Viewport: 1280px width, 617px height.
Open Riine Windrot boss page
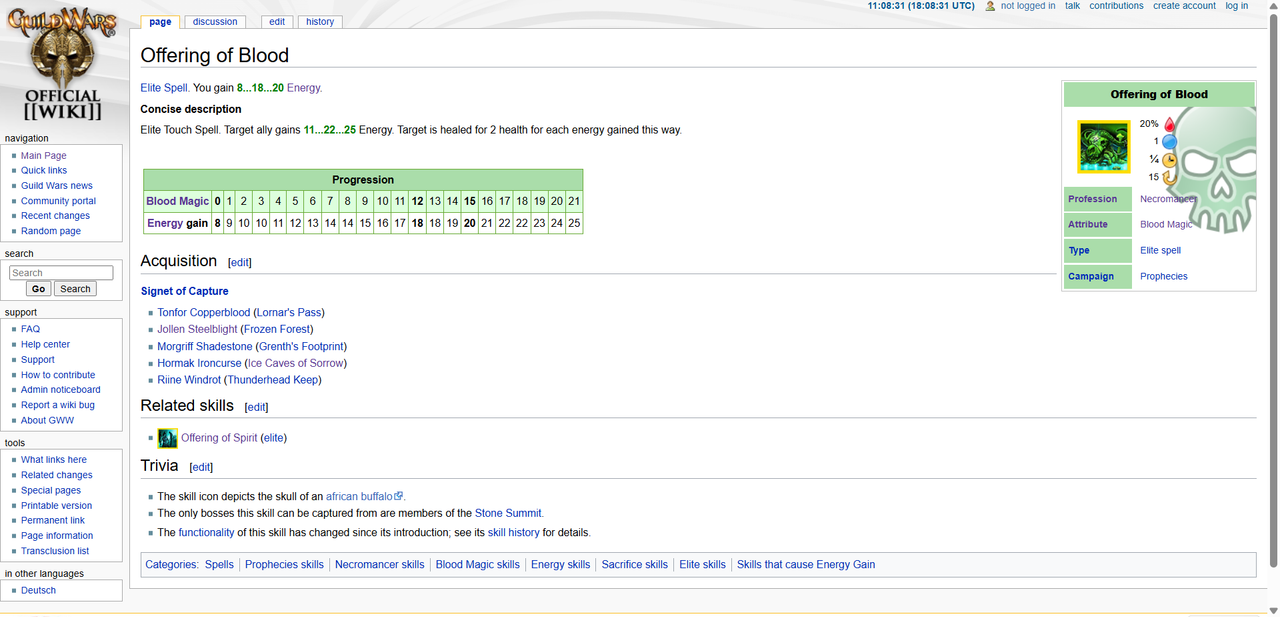tap(189, 380)
